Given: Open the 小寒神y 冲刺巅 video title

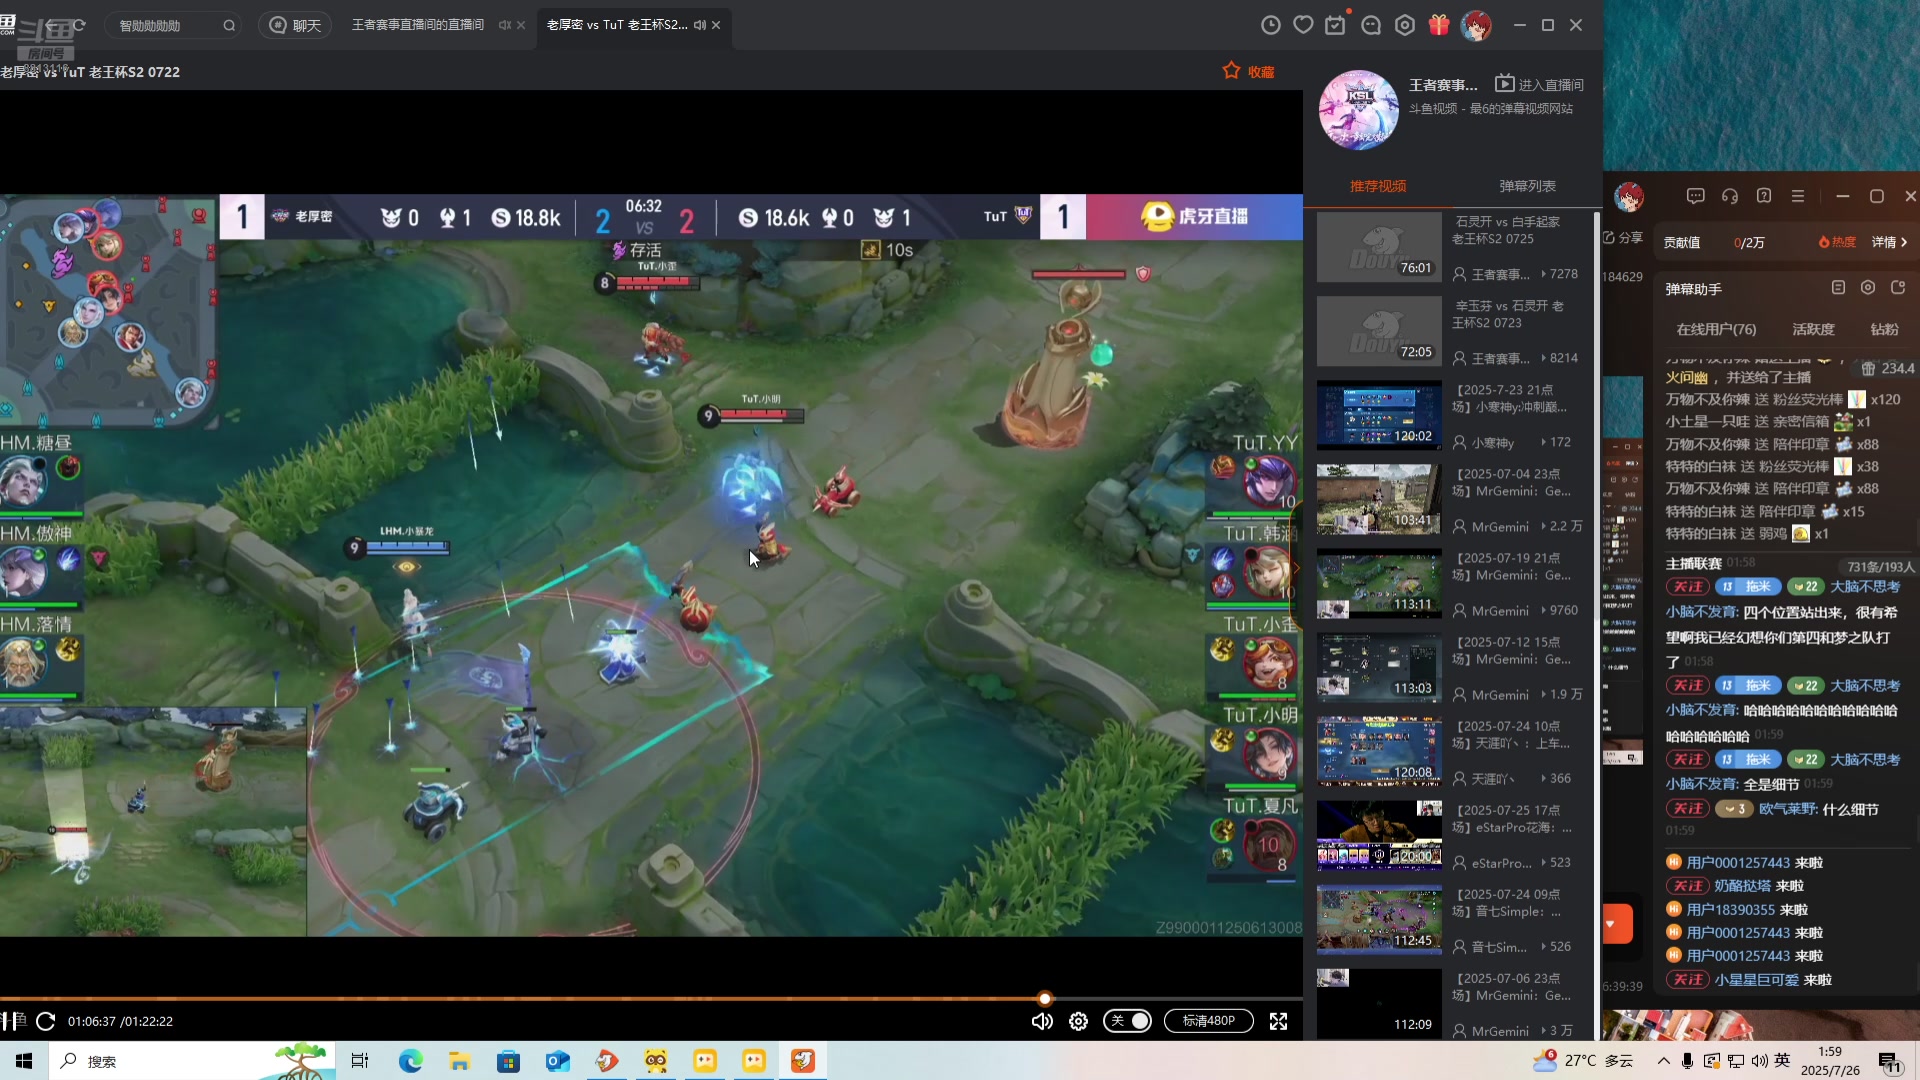Looking at the screenshot, I should click(1511, 398).
